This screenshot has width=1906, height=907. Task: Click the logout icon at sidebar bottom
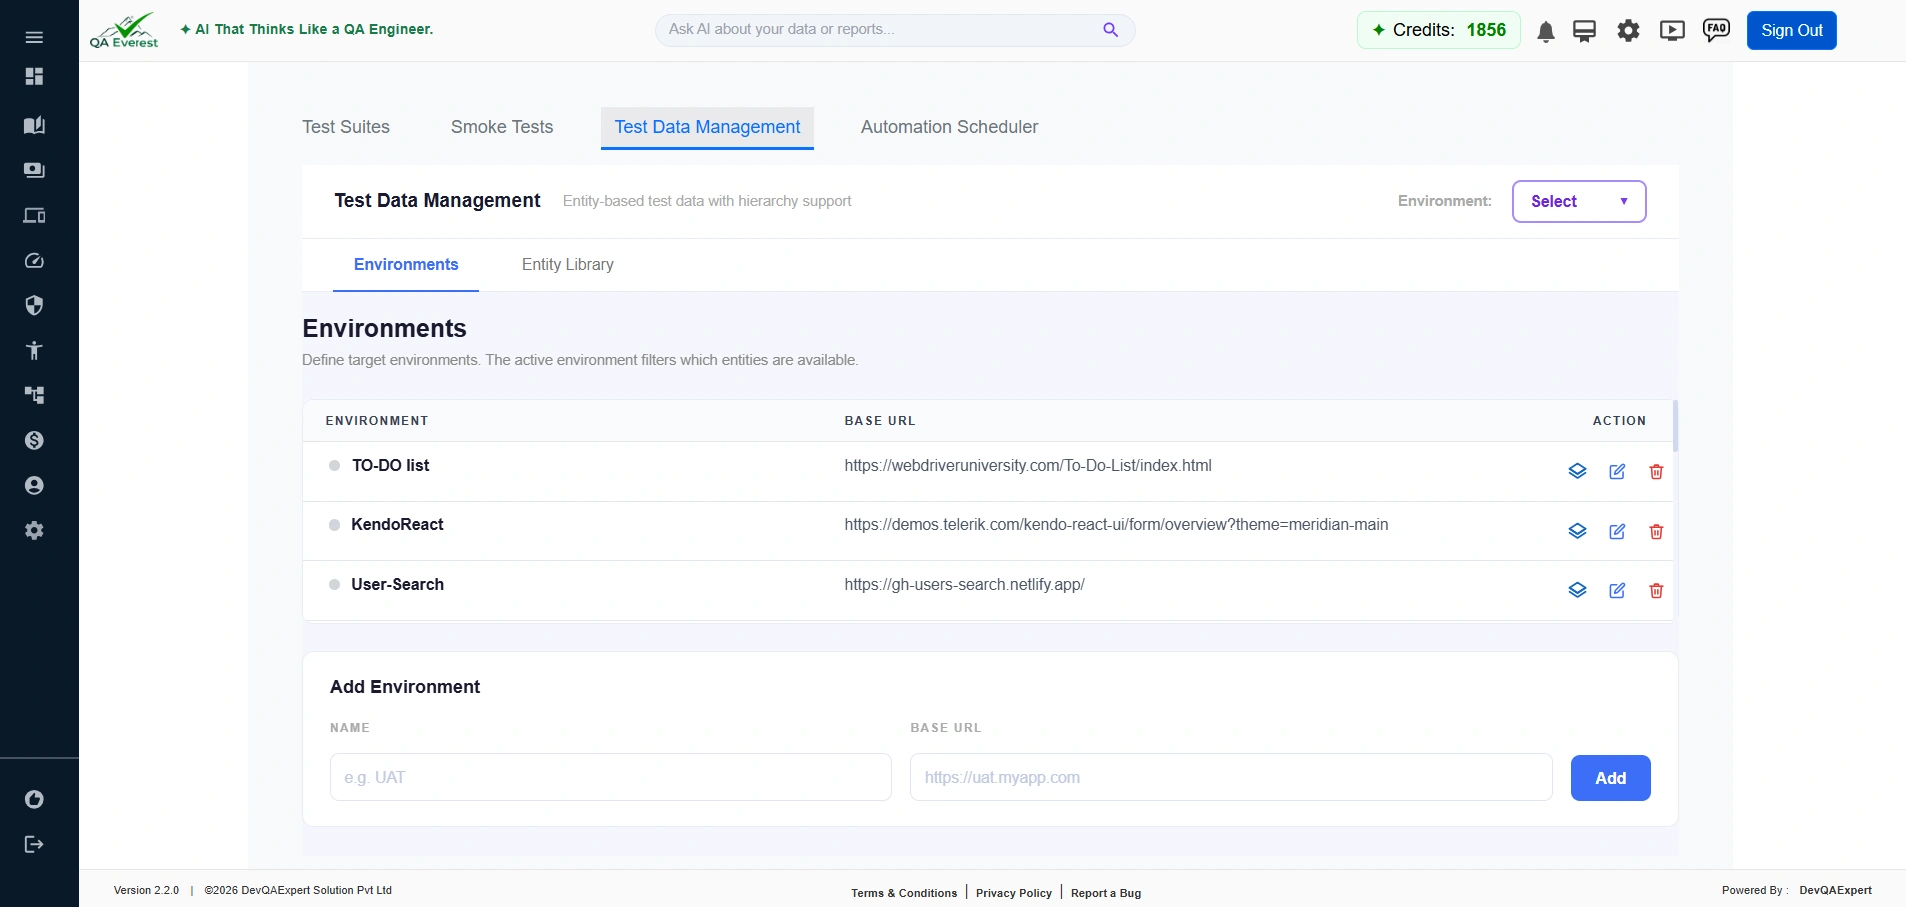click(34, 844)
